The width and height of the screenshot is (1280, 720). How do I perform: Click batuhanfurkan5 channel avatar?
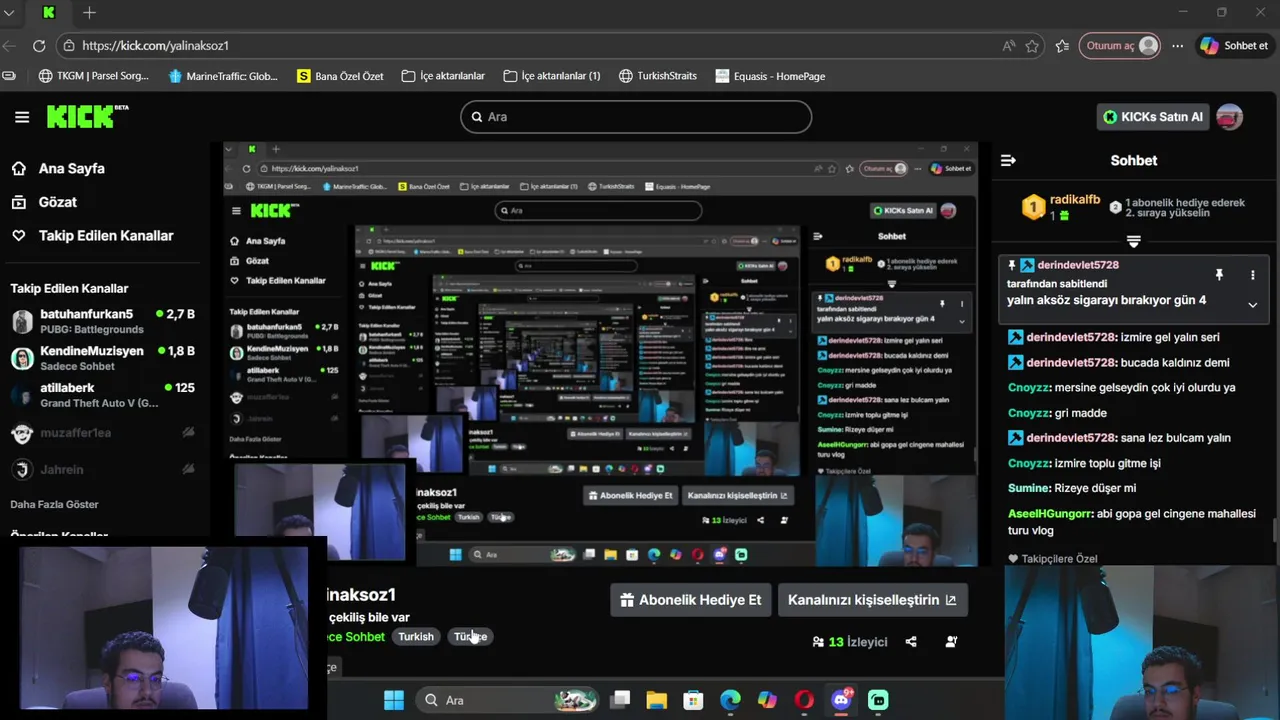(x=22, y=321)
